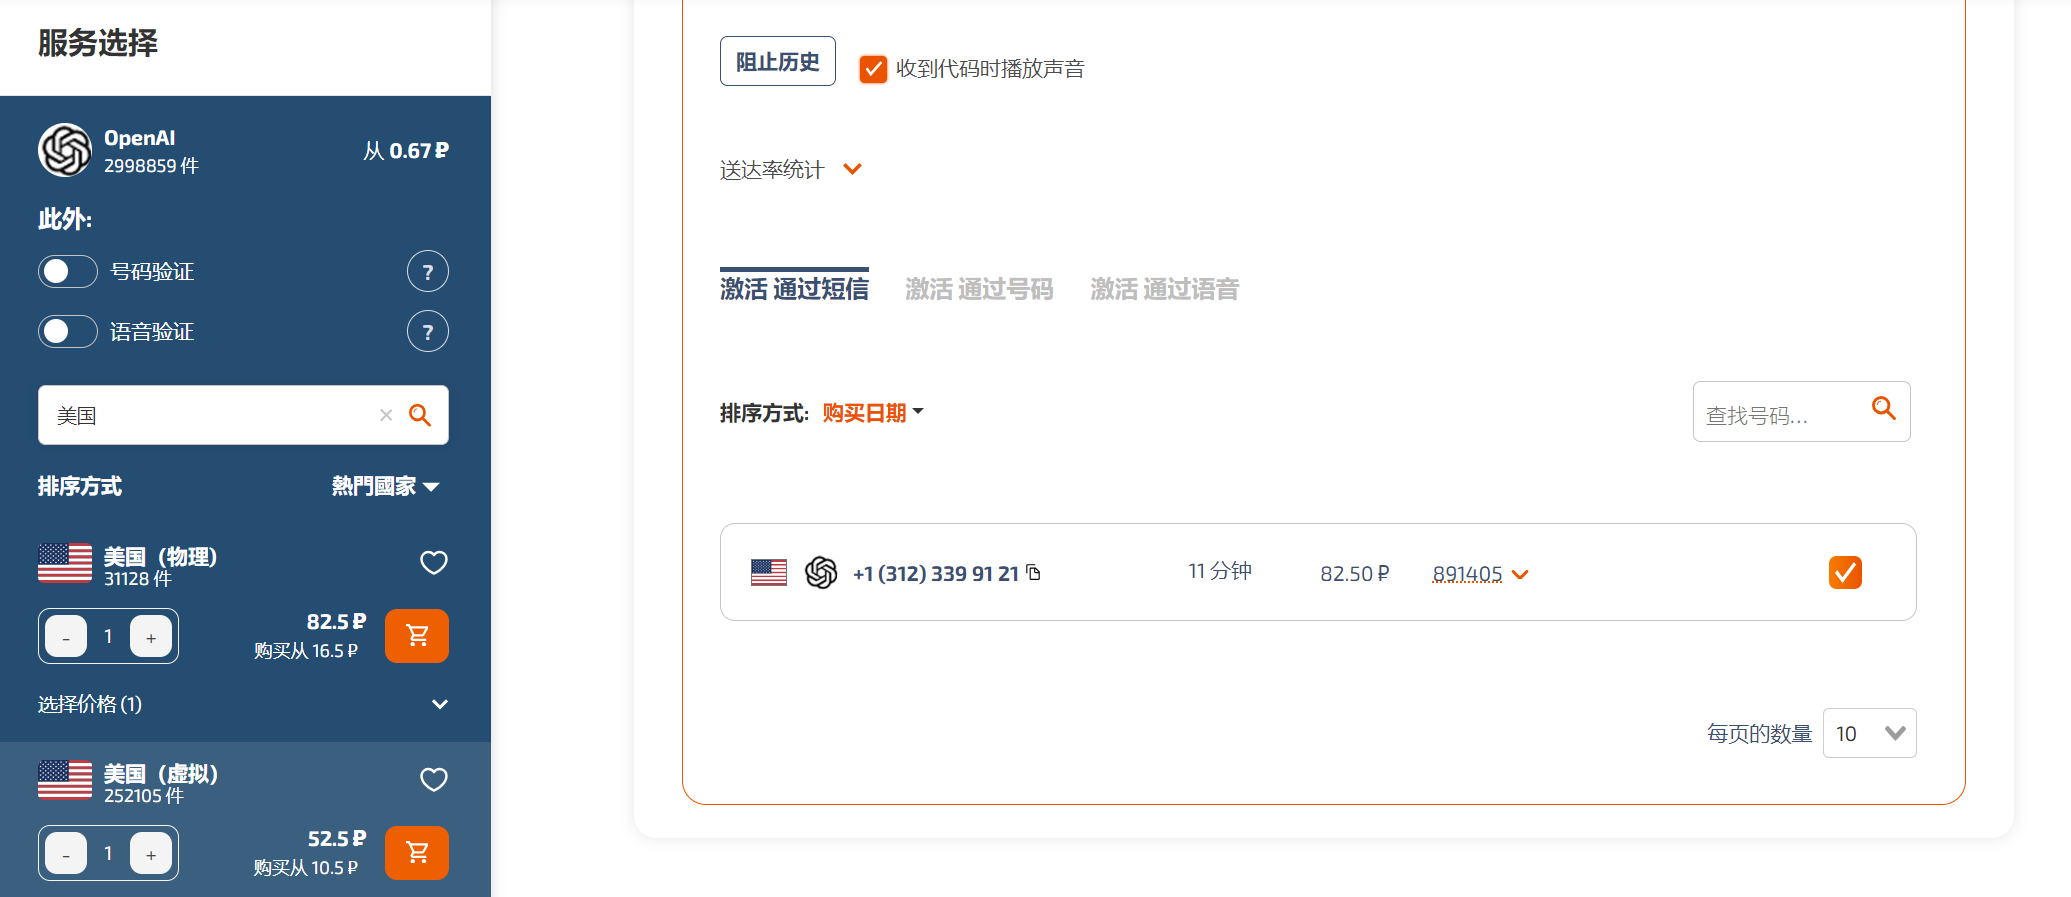This screenshot has width=2071, height=897.
Task: Toggle the 号码验证 switch
Action: [68, 271]
